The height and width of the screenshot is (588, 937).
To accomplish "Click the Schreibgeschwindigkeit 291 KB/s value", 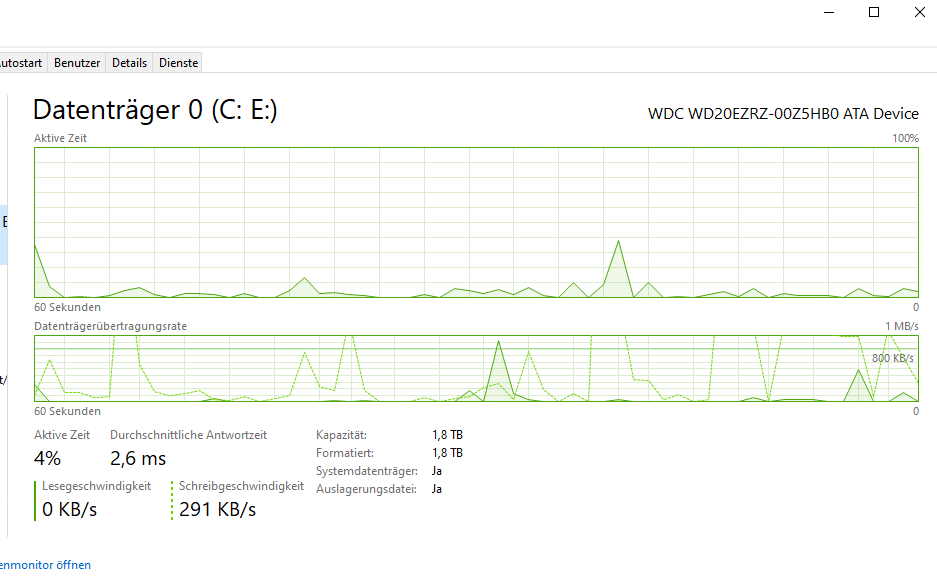I will click(x=217, y=509).
